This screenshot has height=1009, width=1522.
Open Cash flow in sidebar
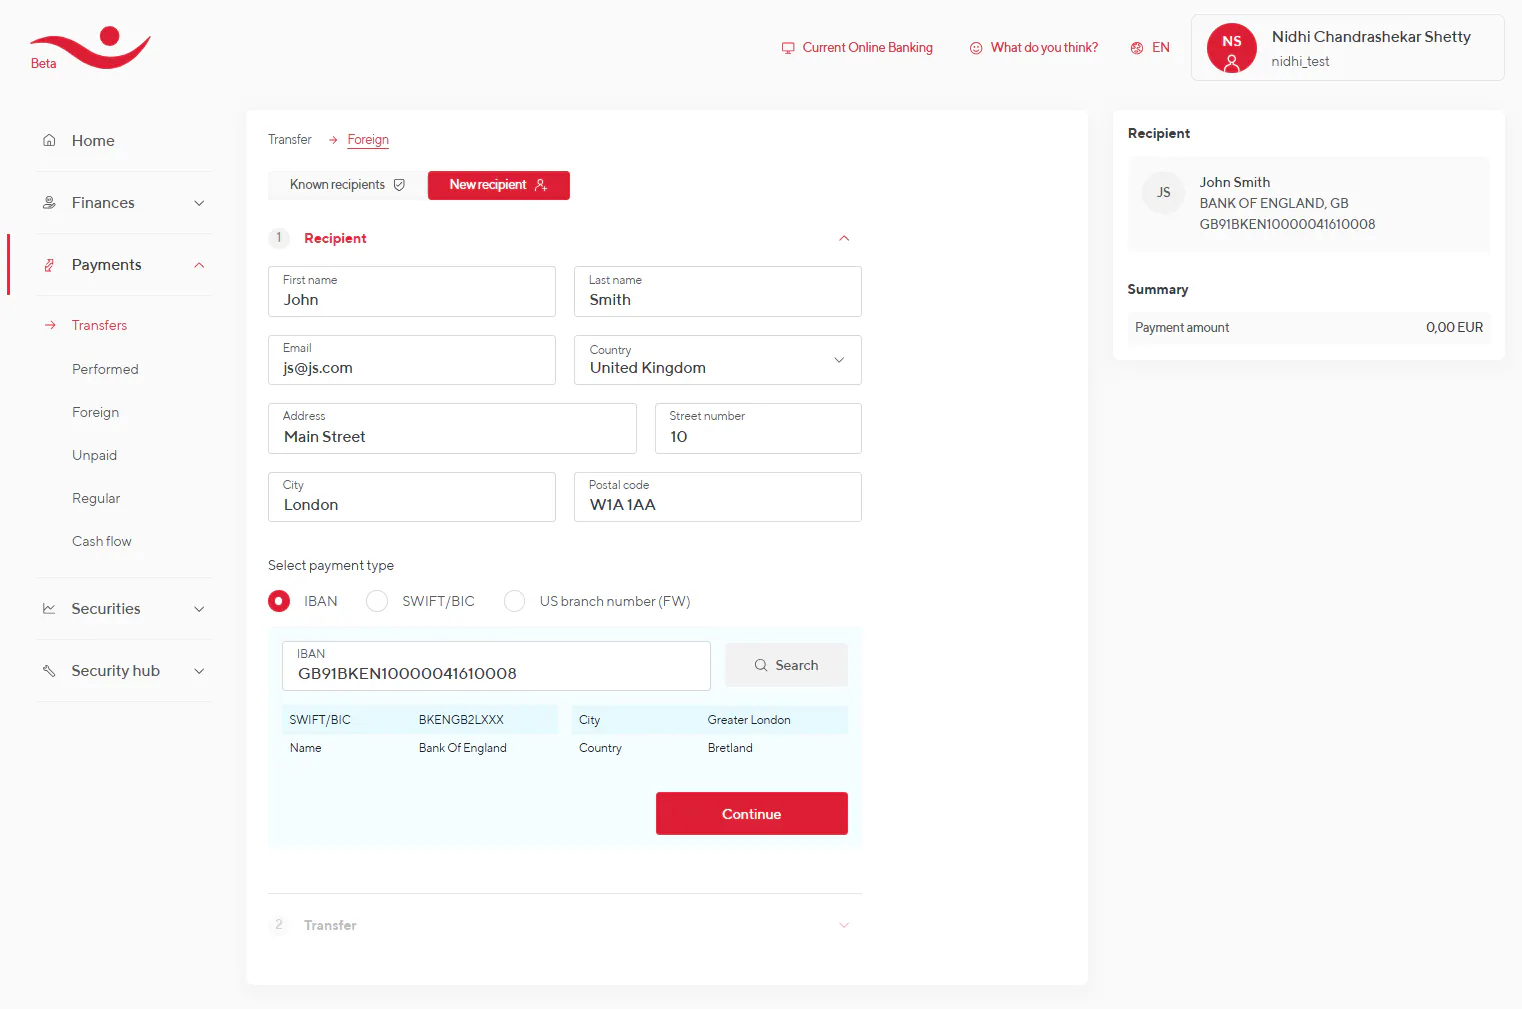pos(102,541)
